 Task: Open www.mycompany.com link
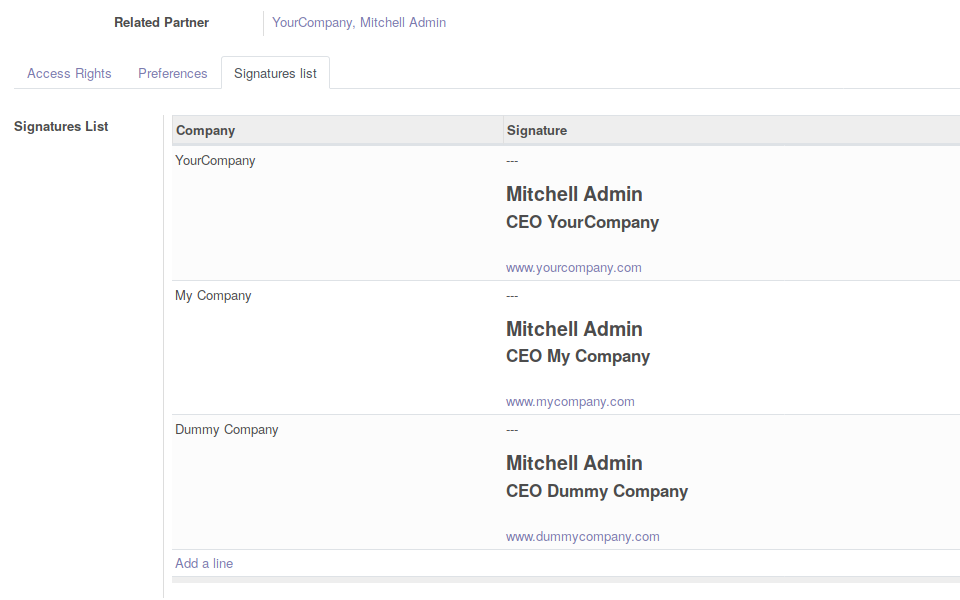click(570, 402)
